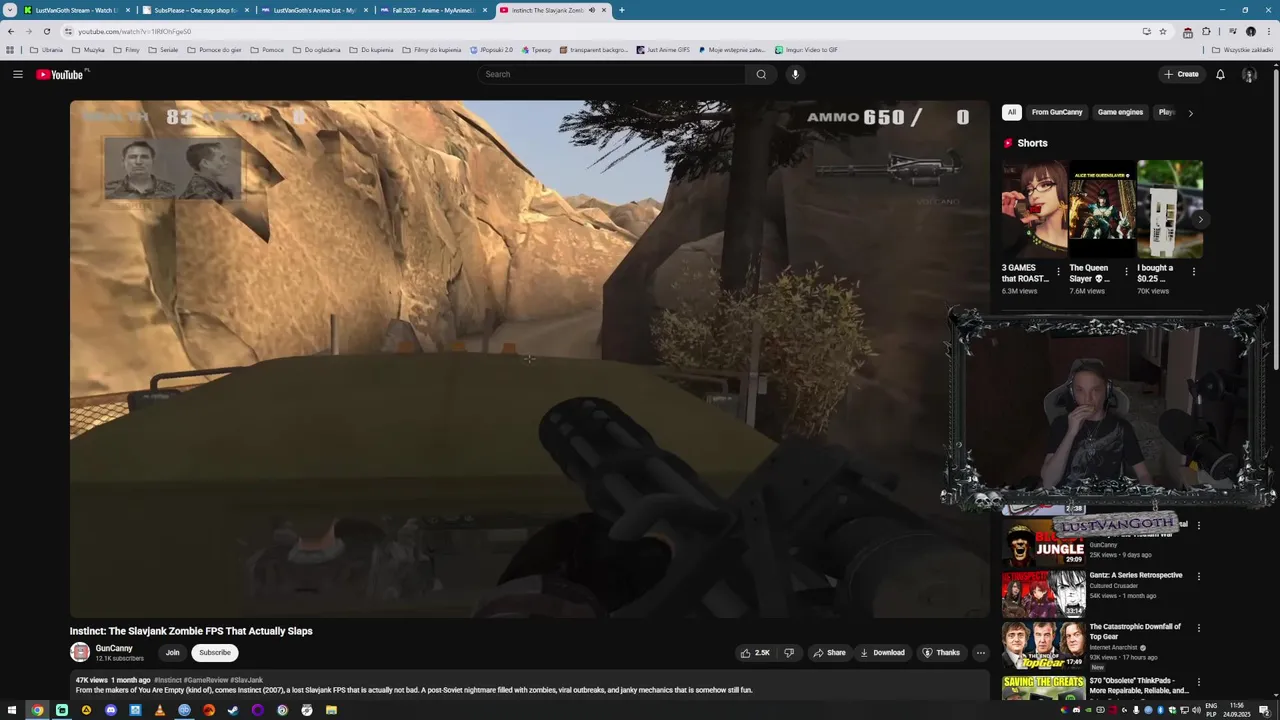Open 'The Queen Slayer' short thumbnail
Viewport: 1280px width, 720px height.
coord(1102,209)
